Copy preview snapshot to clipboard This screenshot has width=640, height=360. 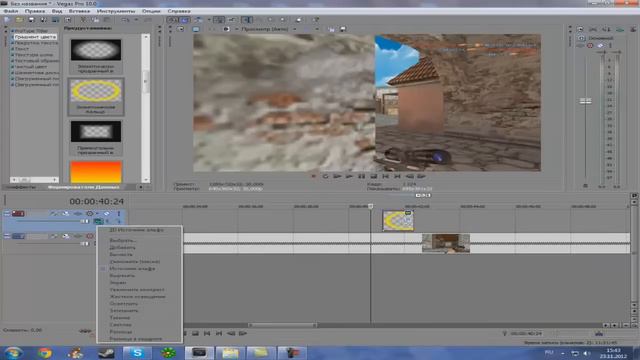[x=331, y=29]
